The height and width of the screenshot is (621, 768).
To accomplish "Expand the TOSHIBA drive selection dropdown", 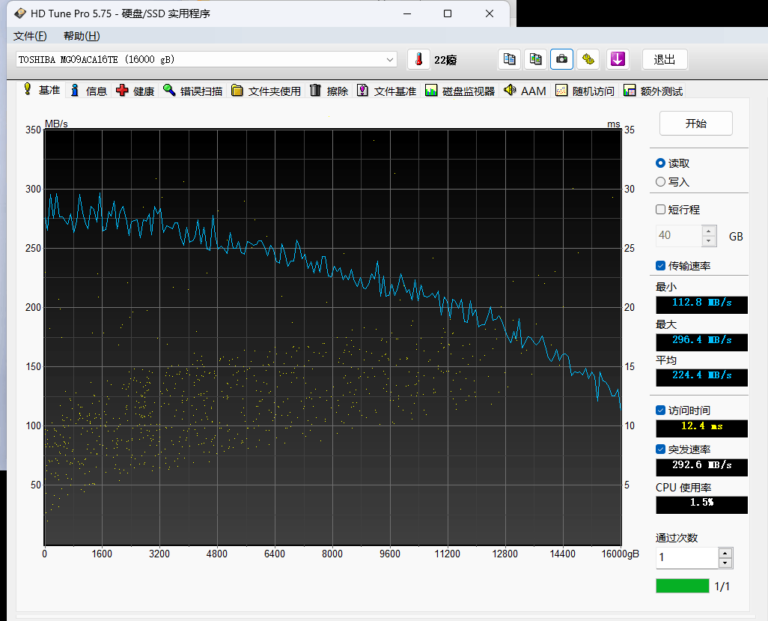I will point(390,59).
